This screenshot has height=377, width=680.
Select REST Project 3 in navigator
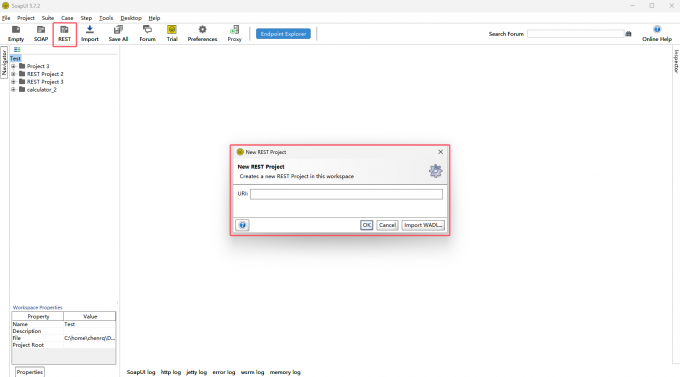(45, 82)
